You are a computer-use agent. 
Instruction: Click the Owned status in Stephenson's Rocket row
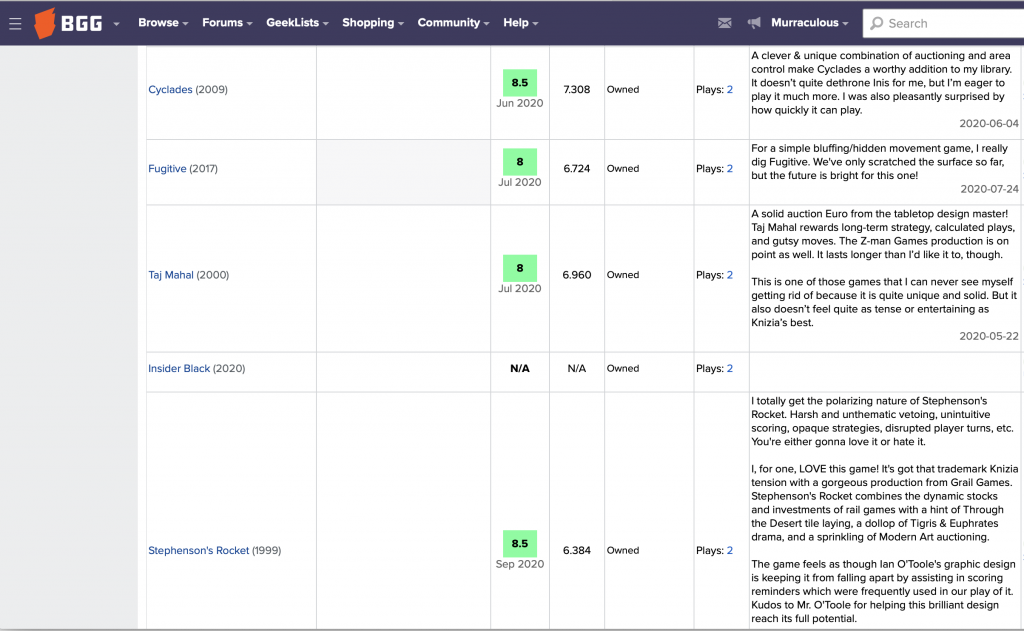pyautogui.click(x=623, y=551)
